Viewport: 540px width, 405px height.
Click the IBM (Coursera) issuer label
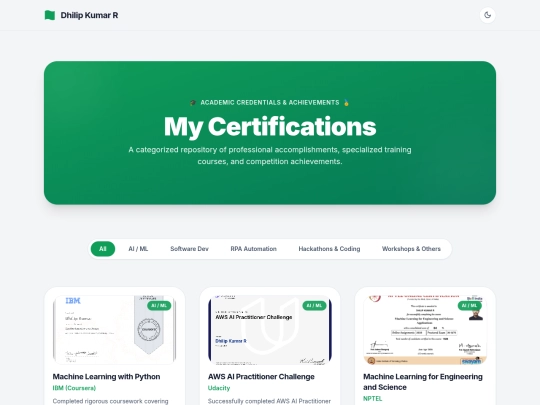click(74, 388)
